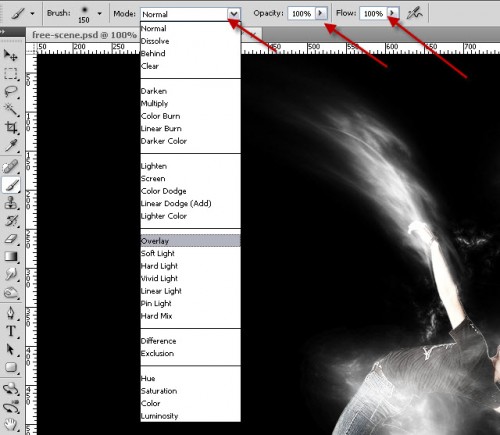
Task: Click the Opacity 100% value field
Action: click(x=302, y=14)
